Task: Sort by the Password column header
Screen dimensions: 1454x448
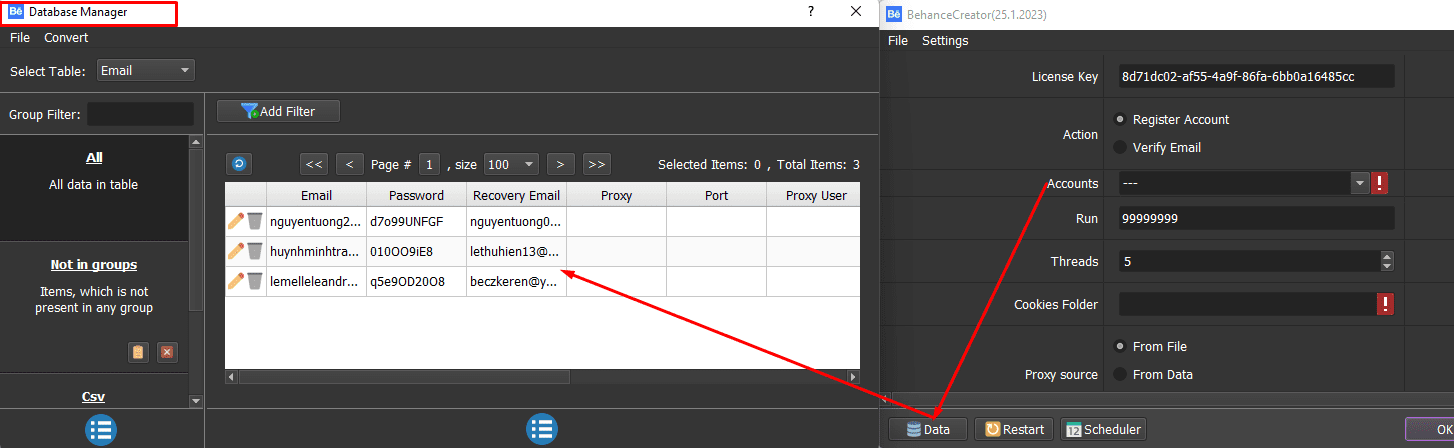Action: tap(416, 195)
